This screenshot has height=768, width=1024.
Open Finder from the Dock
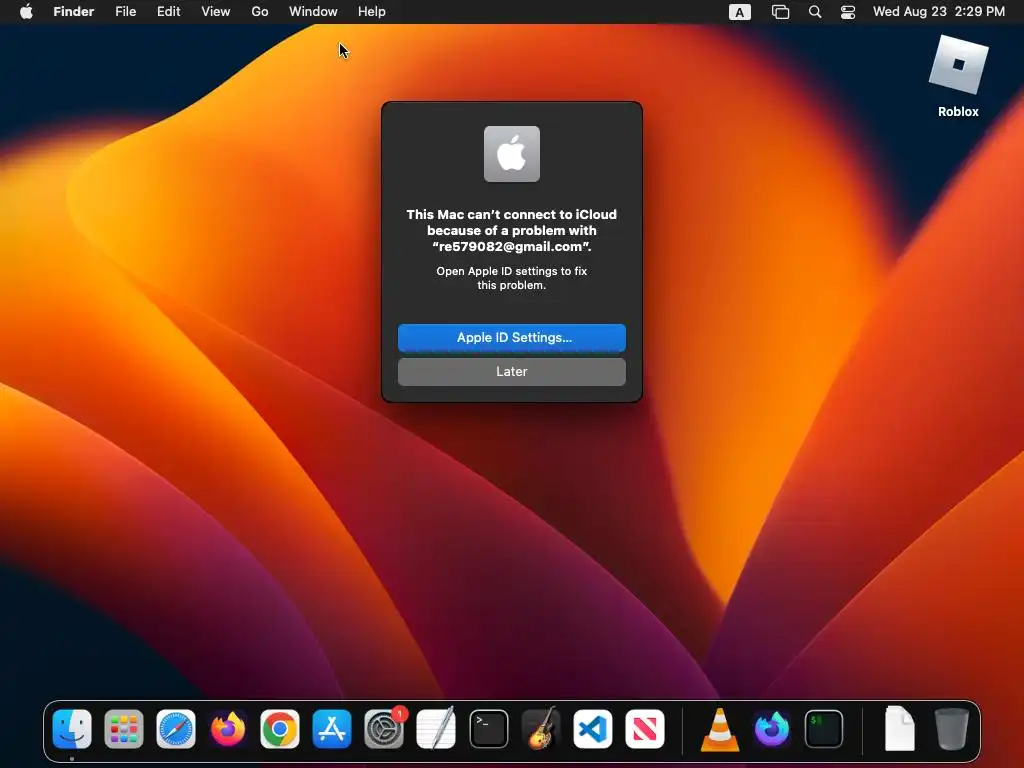tap(72, 729)
